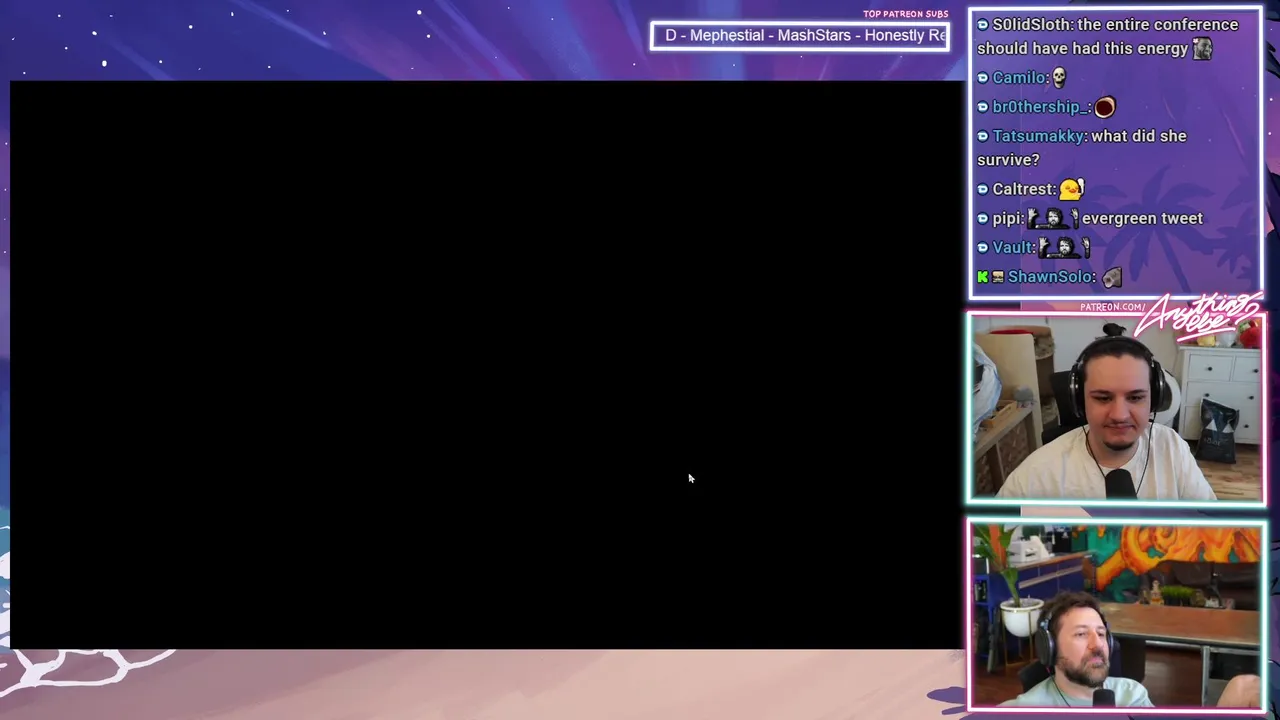Open pipi's username in chat
This screenshot has width=1280, height=720.
tap(1007, 218)
